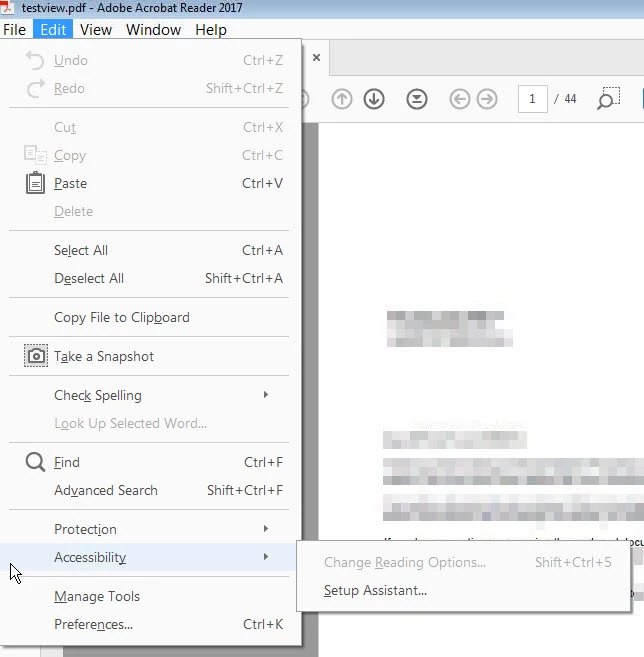Choose Paste from Edit menu
Viewport: 644px width, 657px height.
coord(150,183)
